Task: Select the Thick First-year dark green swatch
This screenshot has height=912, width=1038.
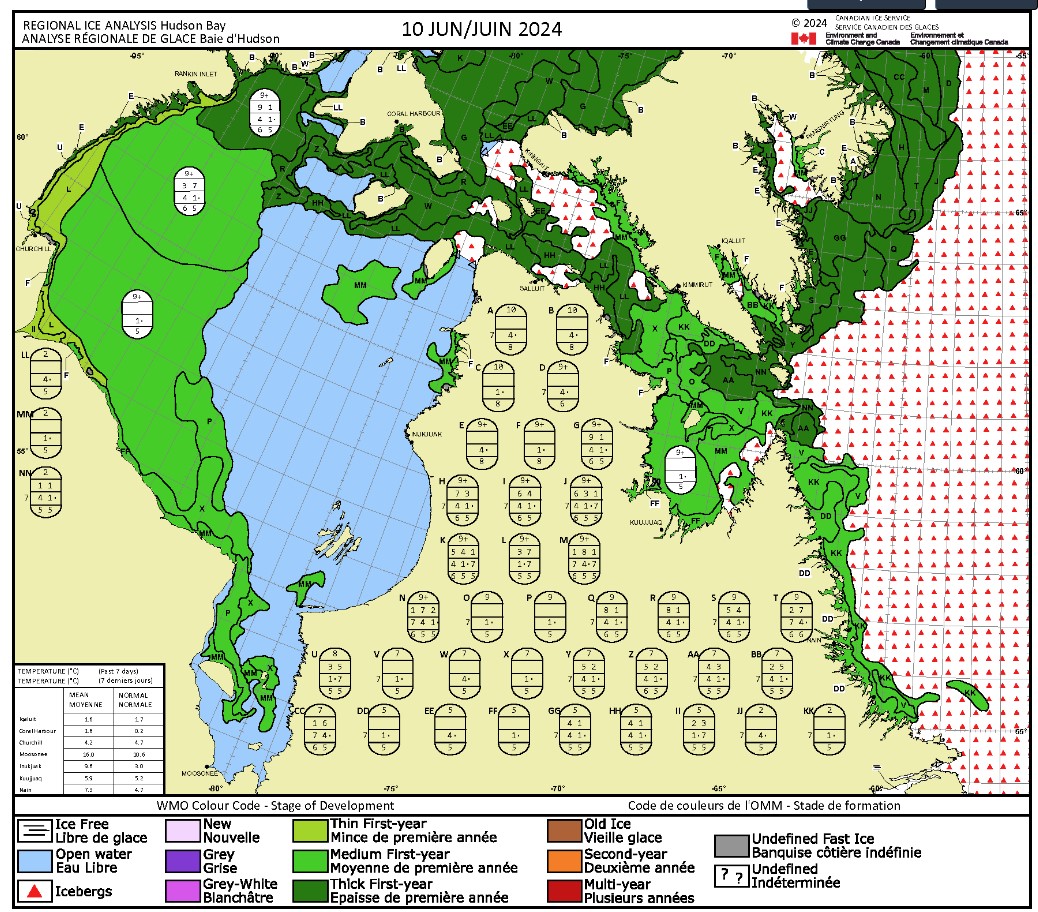Action: [310, 889]
